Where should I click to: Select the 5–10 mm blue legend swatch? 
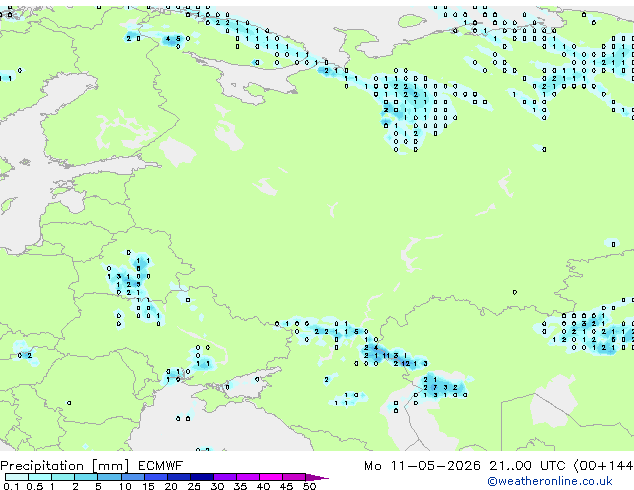109,477
